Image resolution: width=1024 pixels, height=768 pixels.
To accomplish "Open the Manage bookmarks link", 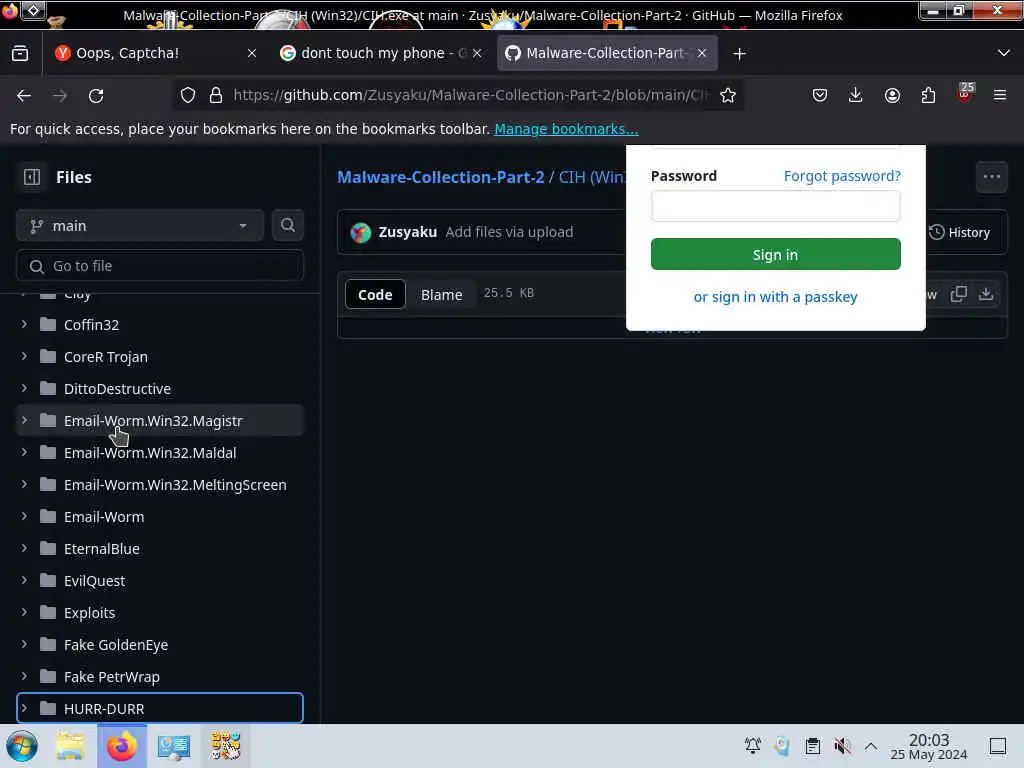I will 566,129.
